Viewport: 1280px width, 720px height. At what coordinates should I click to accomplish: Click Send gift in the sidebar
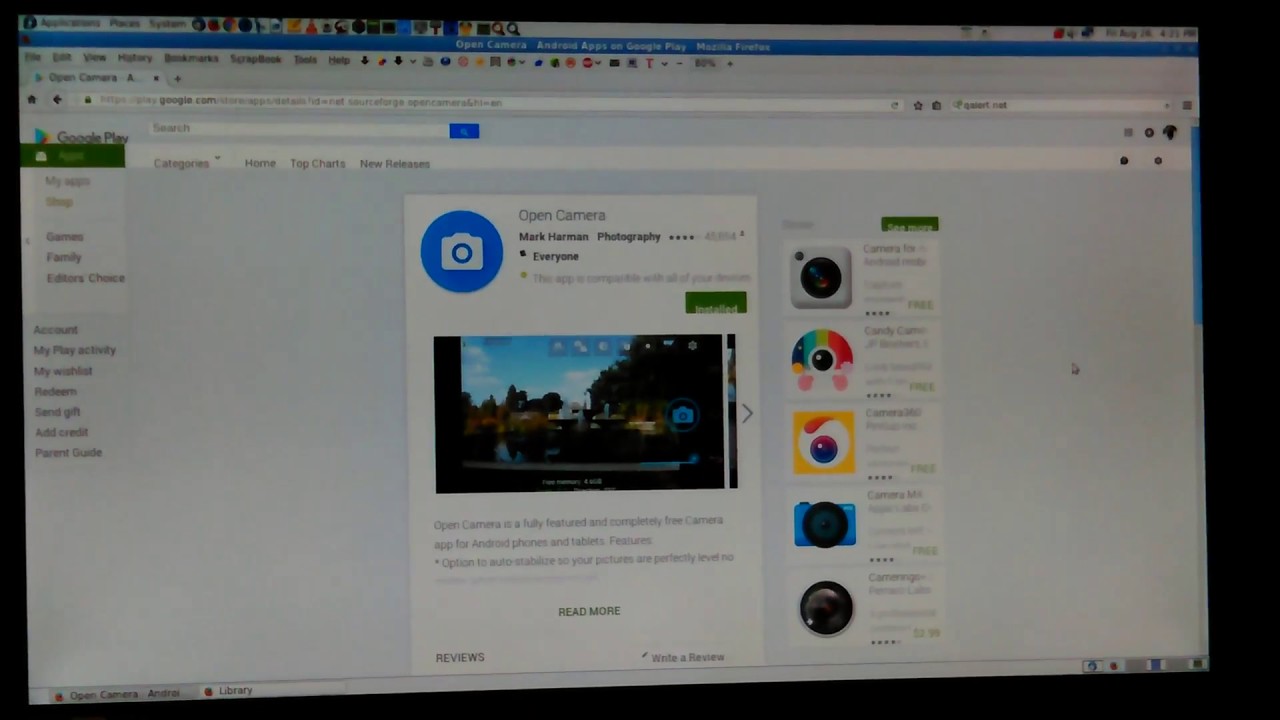58,412
